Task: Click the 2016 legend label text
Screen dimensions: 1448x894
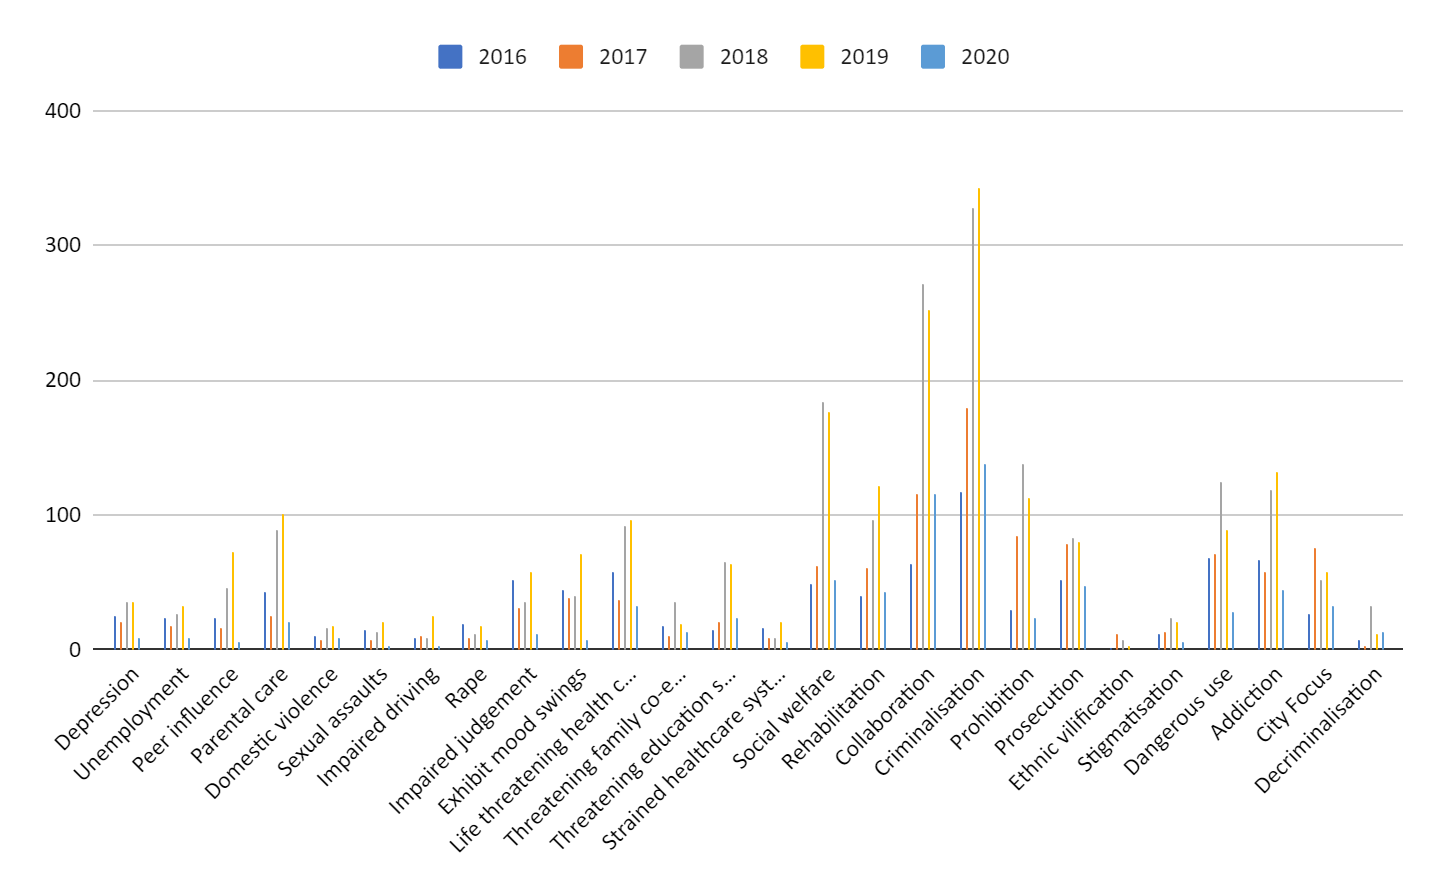Action: coord(502,57)
